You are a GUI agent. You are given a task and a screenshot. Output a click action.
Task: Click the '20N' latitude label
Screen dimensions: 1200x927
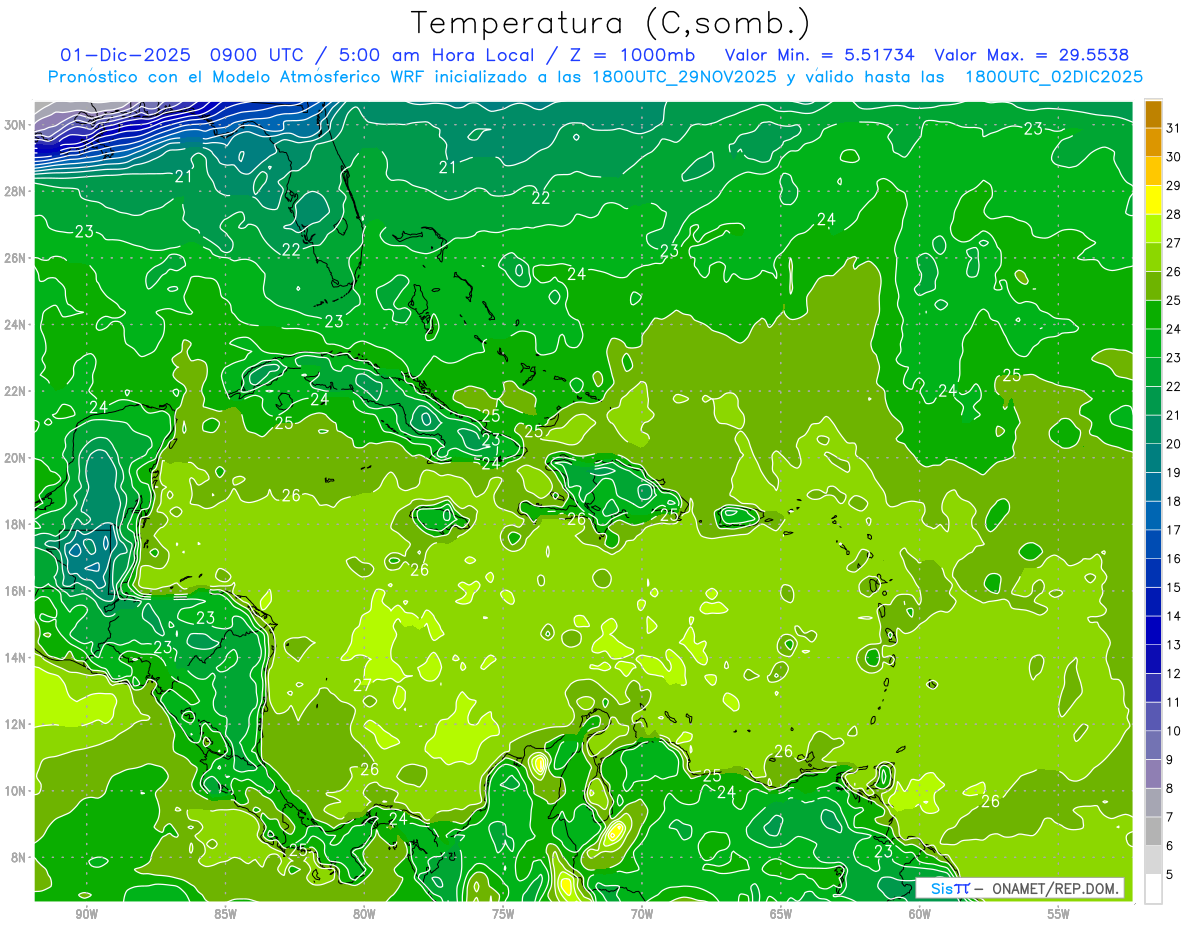coord(17,457)
